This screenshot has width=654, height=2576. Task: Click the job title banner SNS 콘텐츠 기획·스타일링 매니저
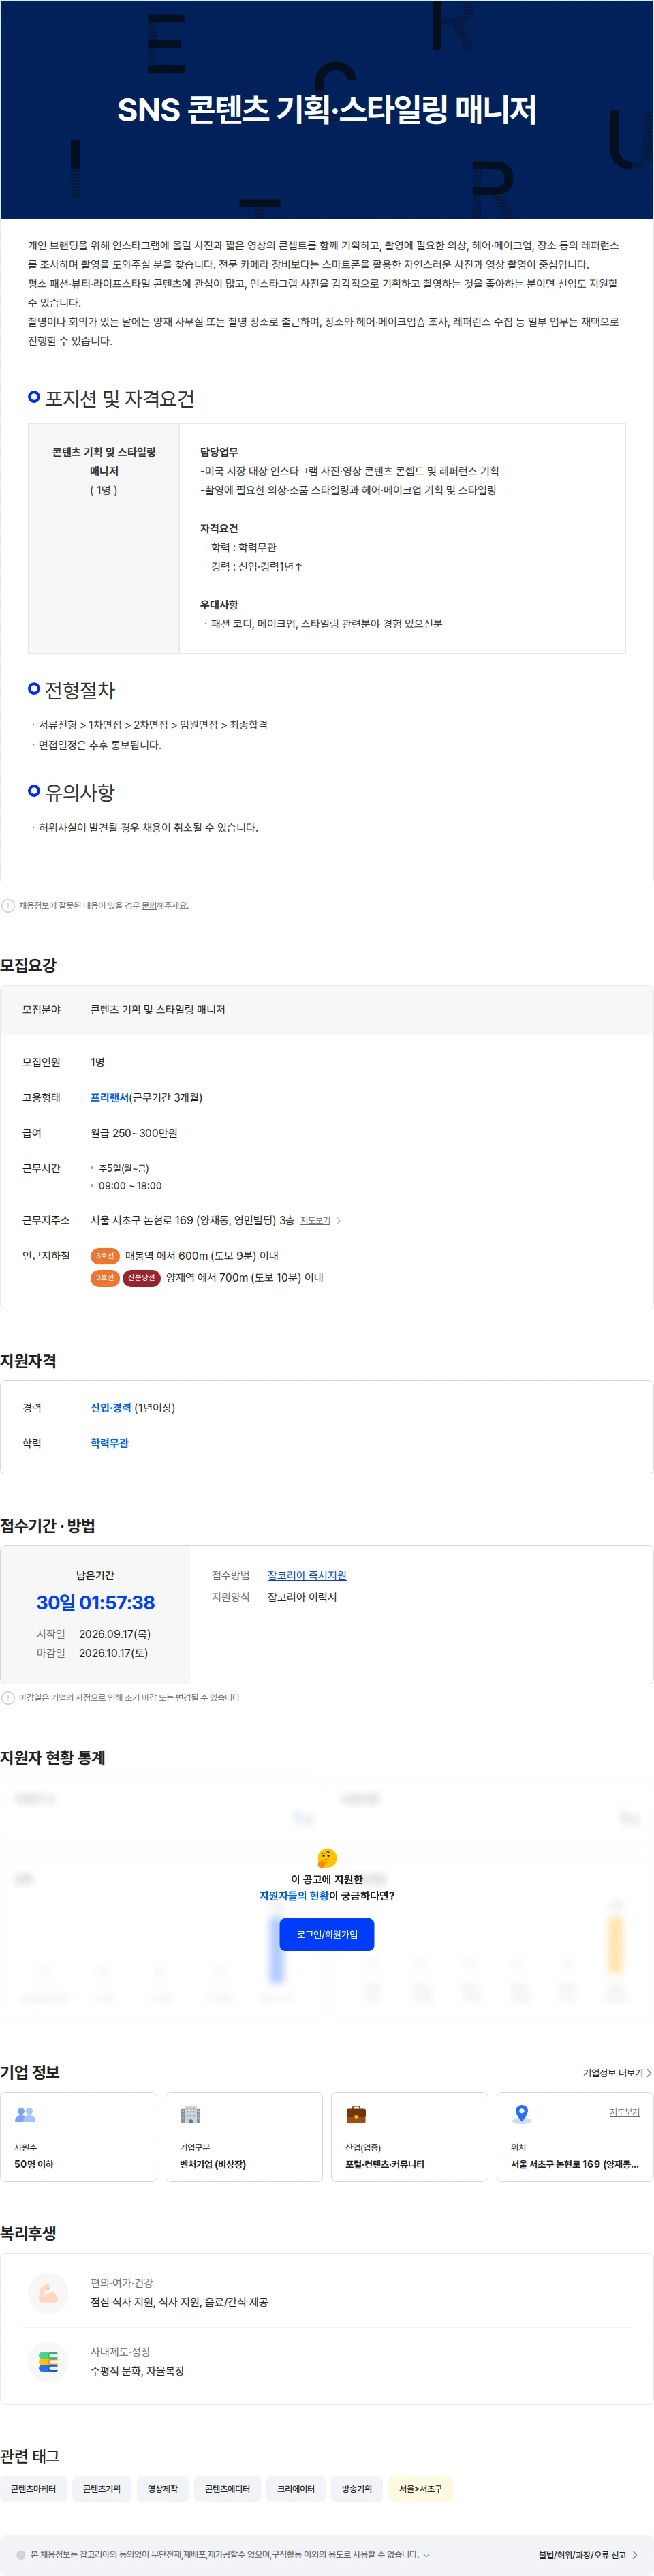point(326,110)
